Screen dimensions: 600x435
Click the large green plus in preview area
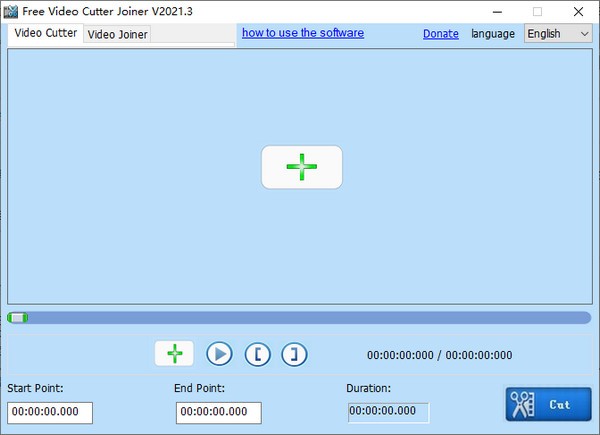(x=301, y=167)
